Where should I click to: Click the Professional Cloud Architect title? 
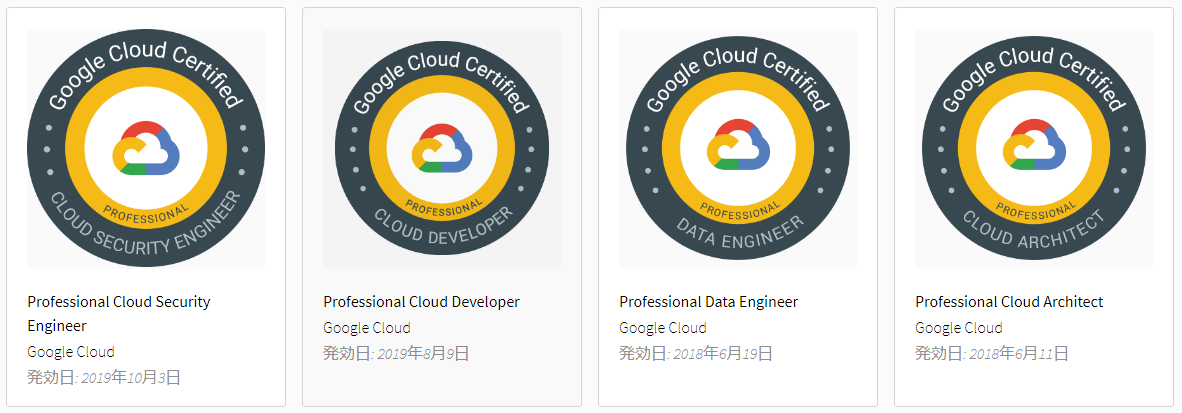pyautogui.click(x=1009, y=302)
